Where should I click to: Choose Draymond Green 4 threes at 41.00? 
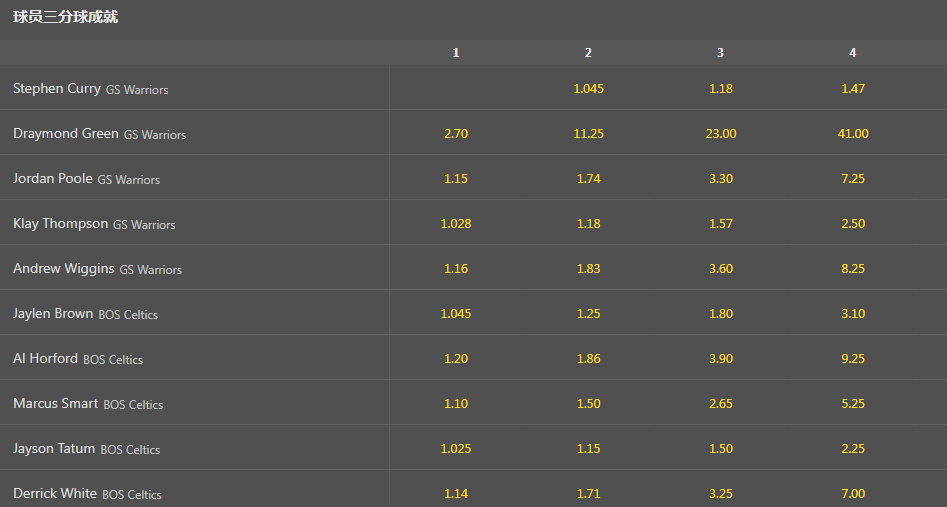click(x=852, y=134)
